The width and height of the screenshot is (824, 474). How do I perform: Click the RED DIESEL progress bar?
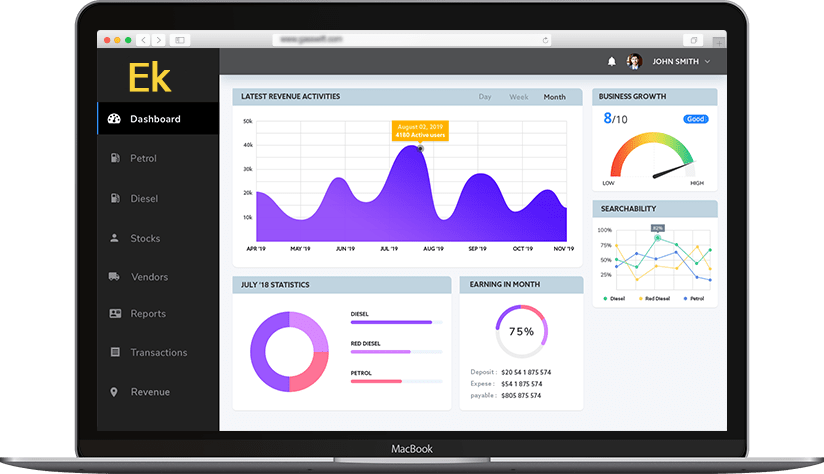(x=397, y=352)
